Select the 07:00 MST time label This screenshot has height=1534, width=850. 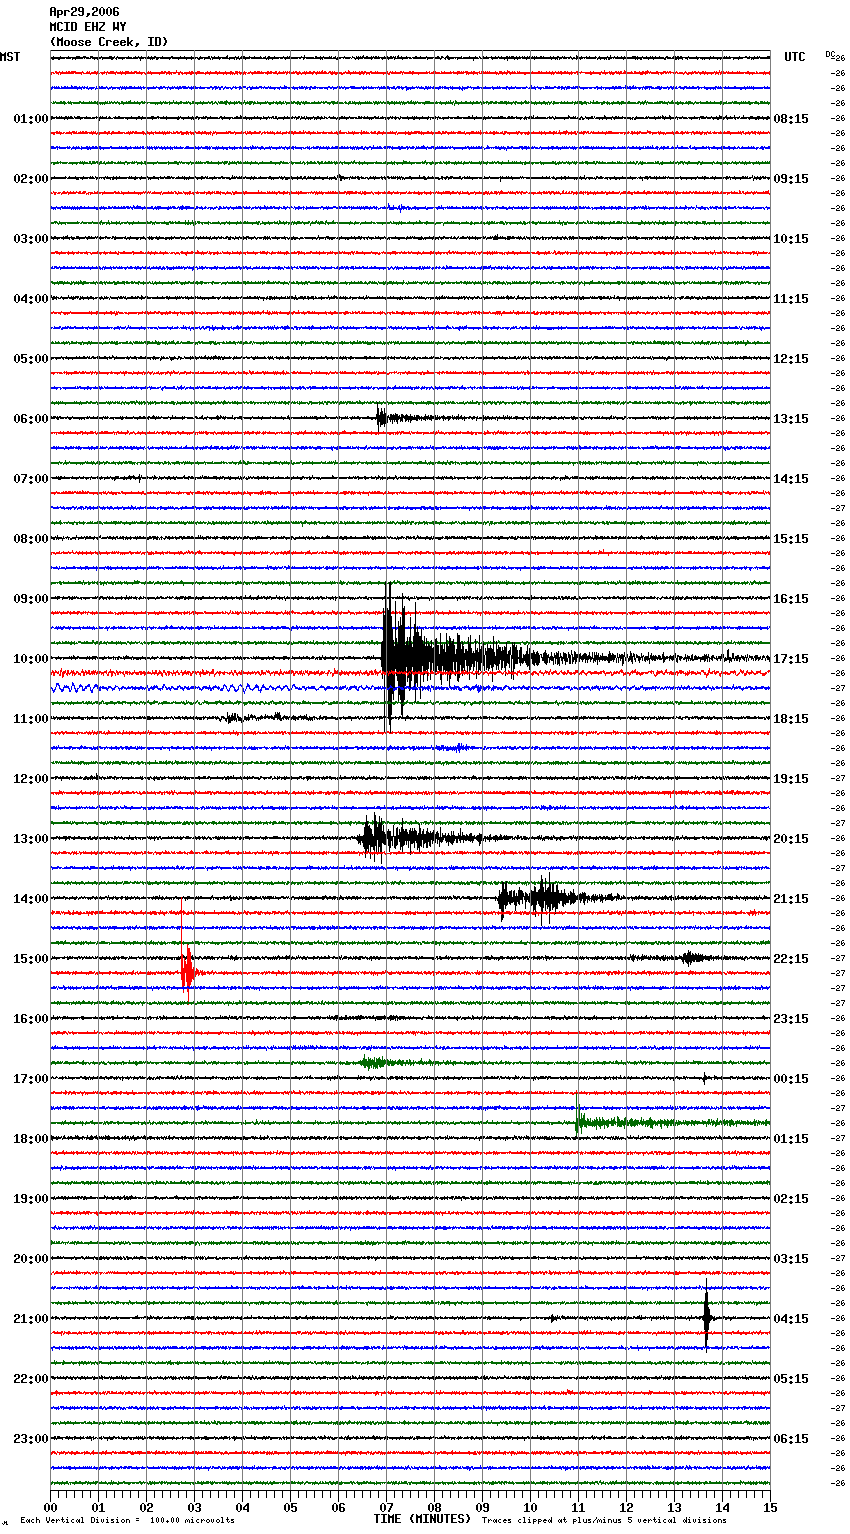coord(31,479)
